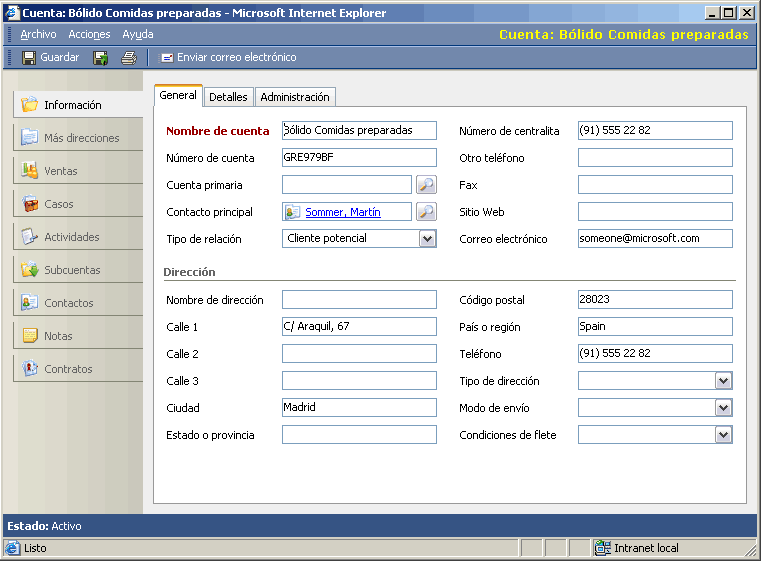Click the Número de cuenta field
761x561 pixels.
tap(359, 158)
